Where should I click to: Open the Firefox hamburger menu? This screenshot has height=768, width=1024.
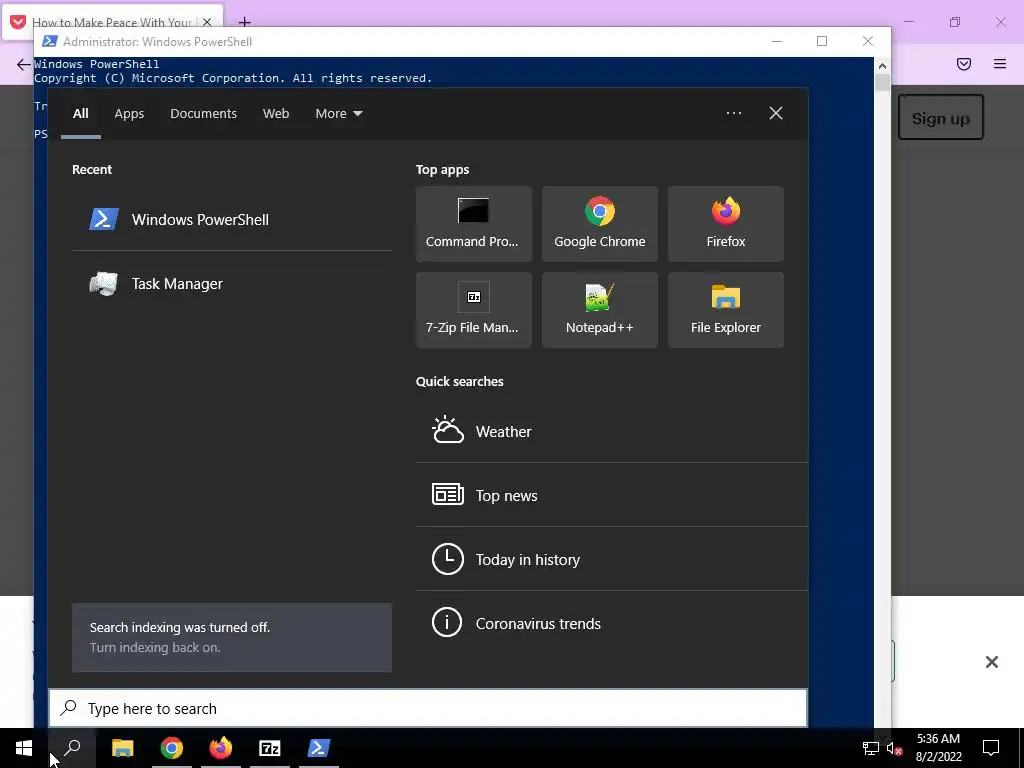[1000, 63]
